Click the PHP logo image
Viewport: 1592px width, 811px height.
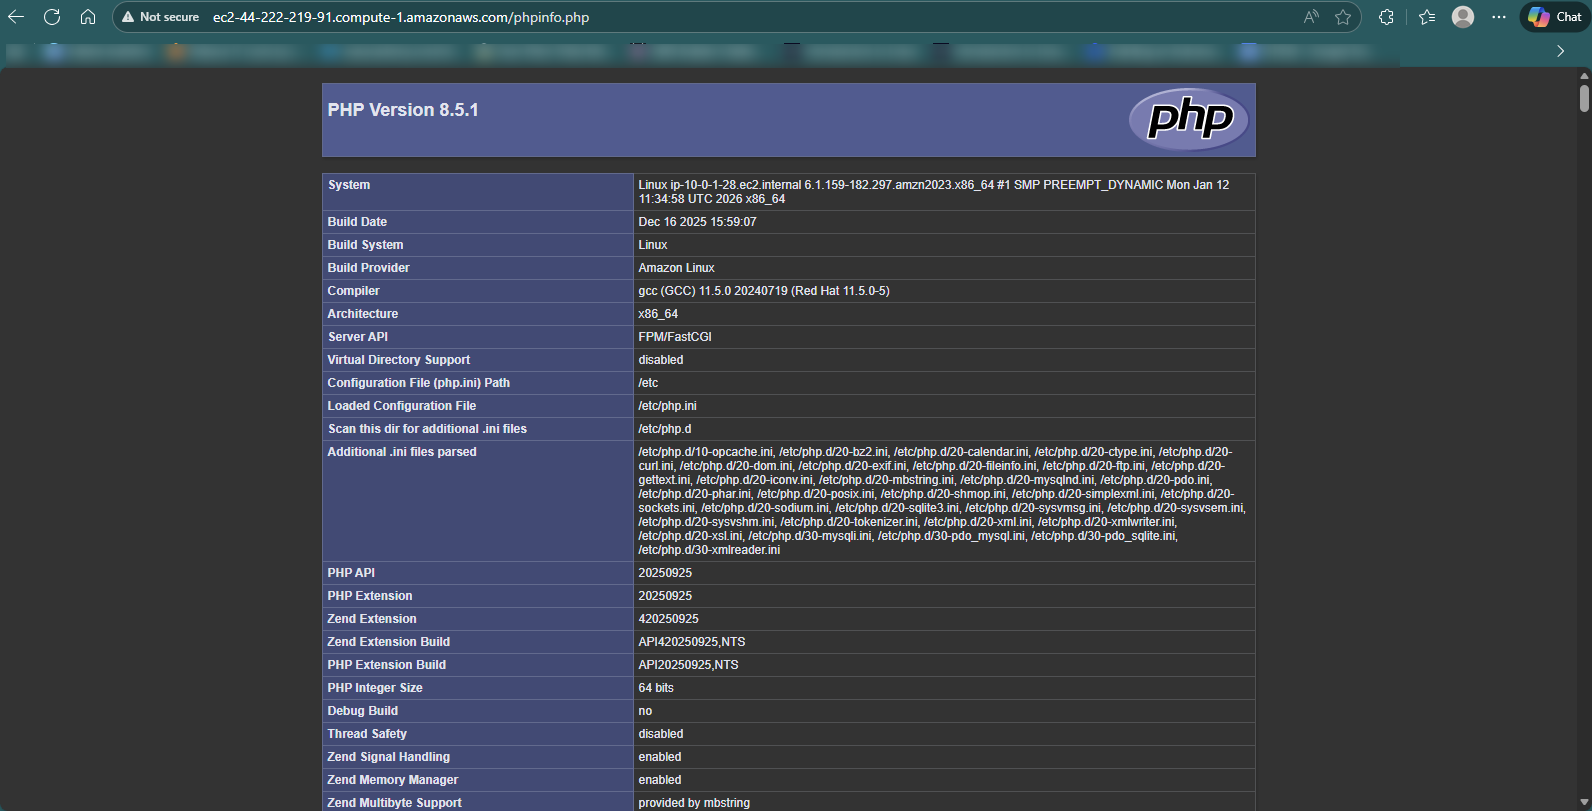[1189, 119]
